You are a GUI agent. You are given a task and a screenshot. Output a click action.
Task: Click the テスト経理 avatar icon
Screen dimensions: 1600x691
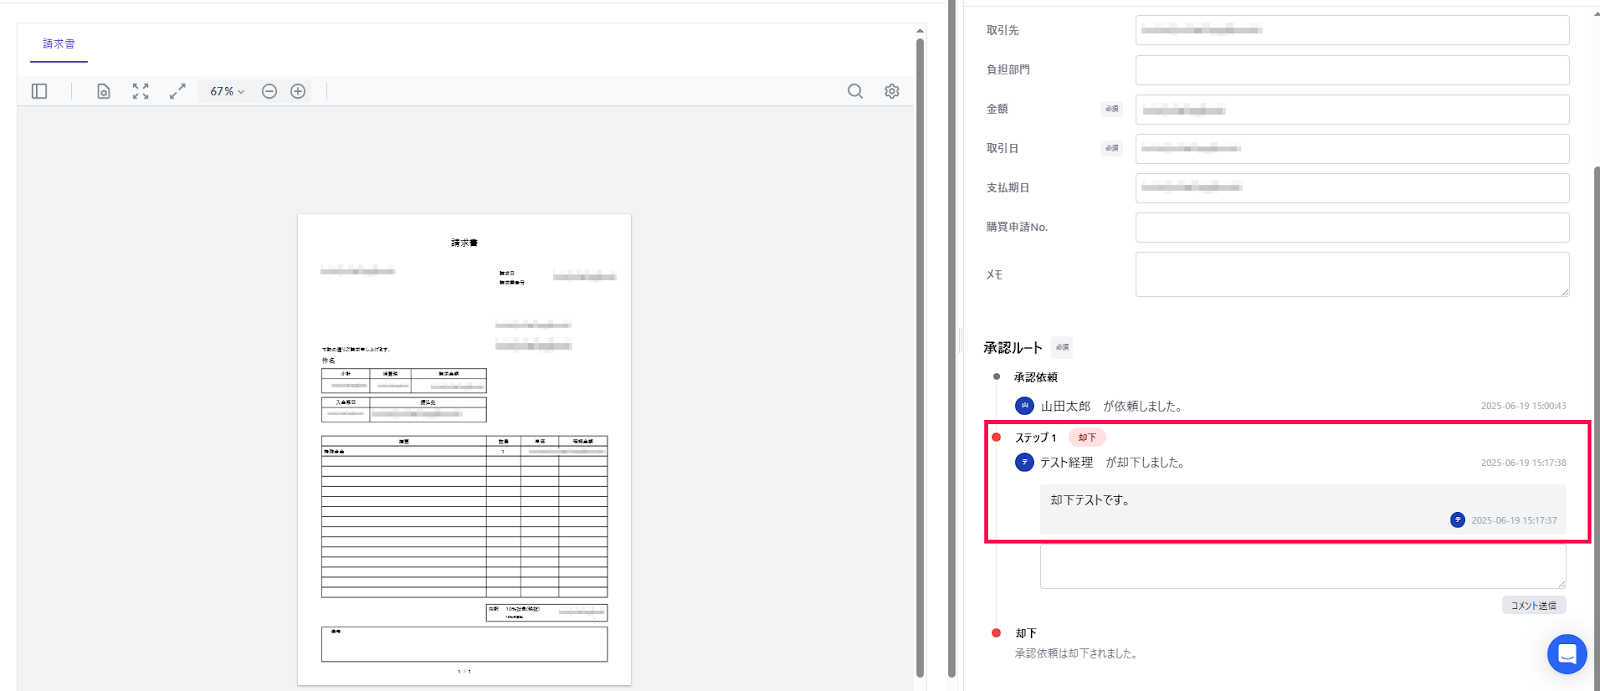(x=1024, y=462)
